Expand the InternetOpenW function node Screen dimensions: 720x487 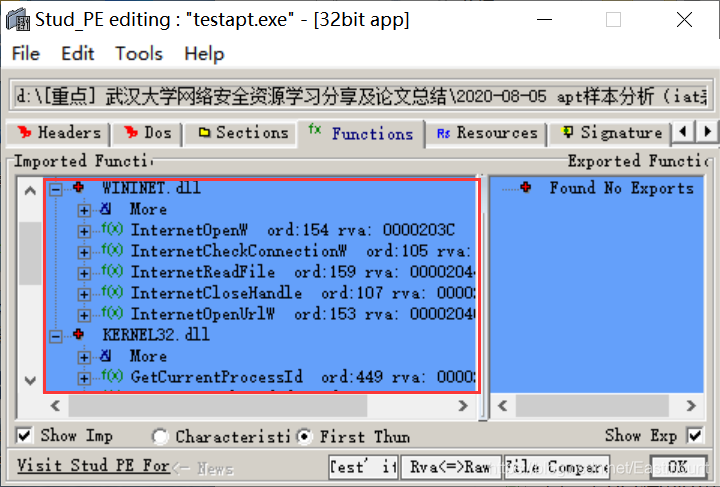[84, 231]
